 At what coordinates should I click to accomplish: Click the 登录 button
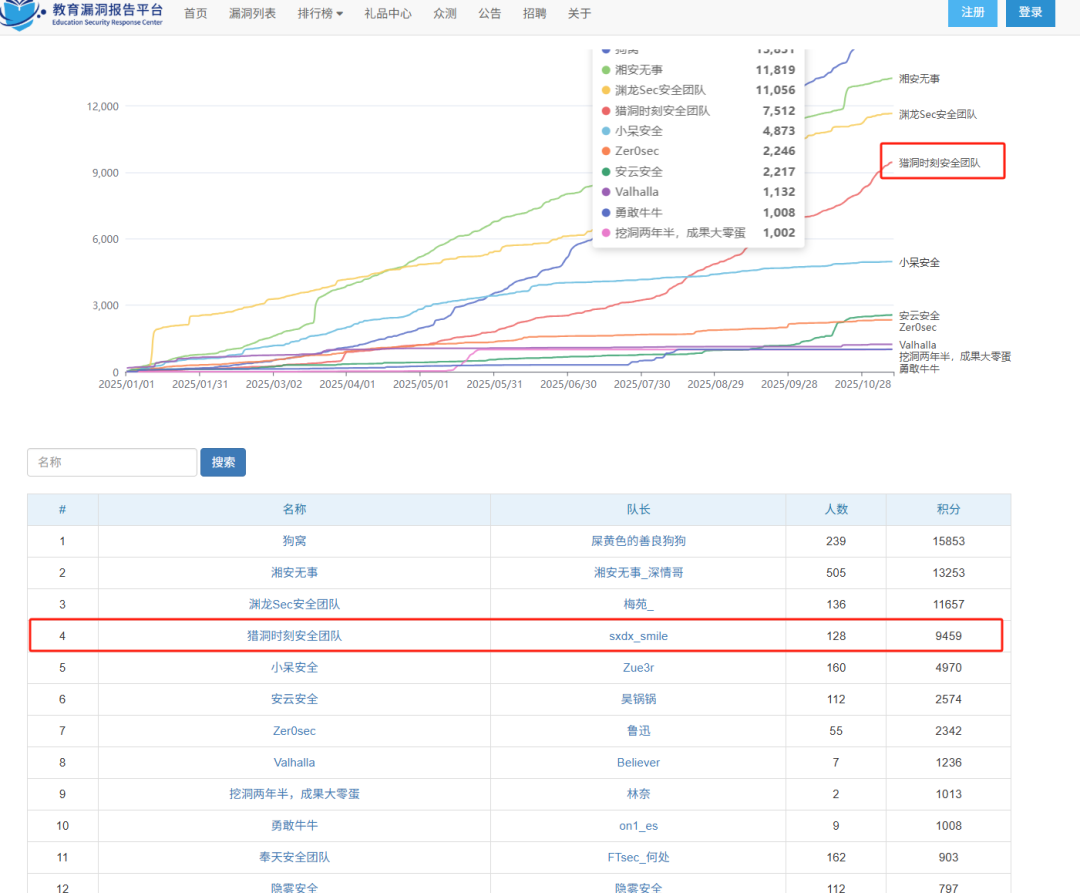tap(1030, 12)
